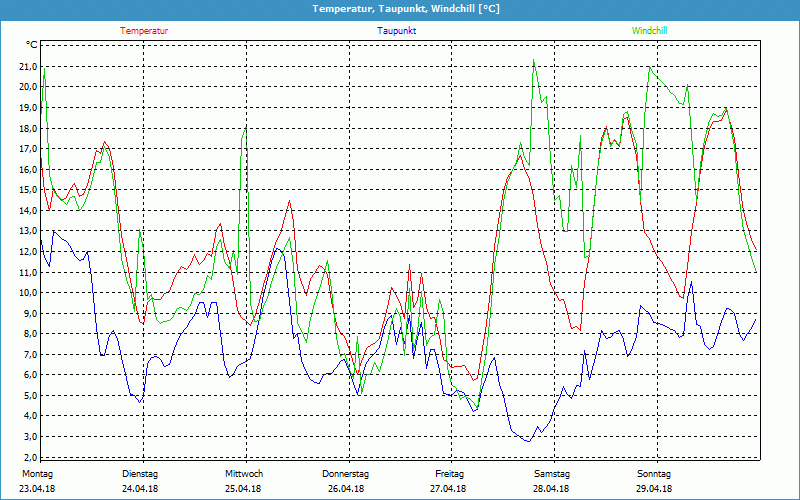Click the 11,0 y-axis value
Image resolution: width=800 pixels, height=500 pixels.
click(x=29, y=272)
